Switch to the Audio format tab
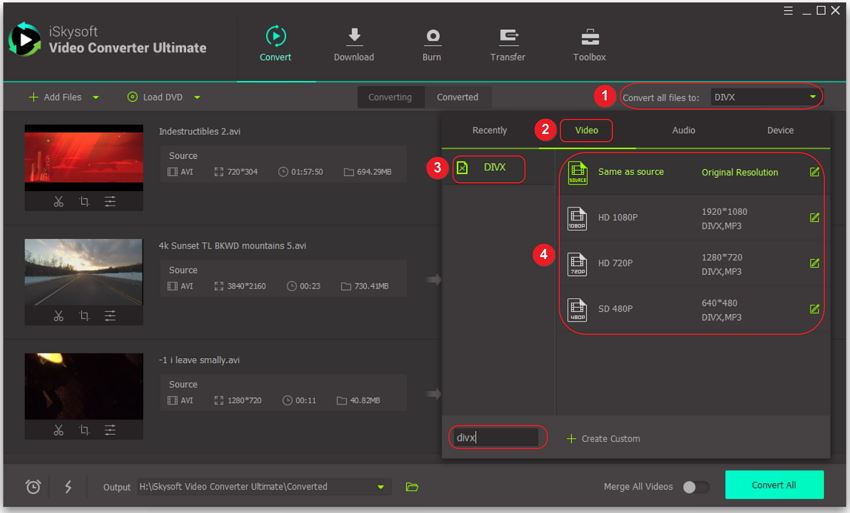The width and height of the screenshot is (850, 513). click(683, 130)
